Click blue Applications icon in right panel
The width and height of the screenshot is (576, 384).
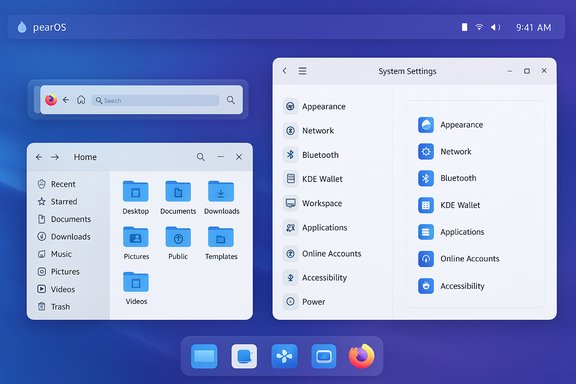pyautogui.click(x=426, y=232)
